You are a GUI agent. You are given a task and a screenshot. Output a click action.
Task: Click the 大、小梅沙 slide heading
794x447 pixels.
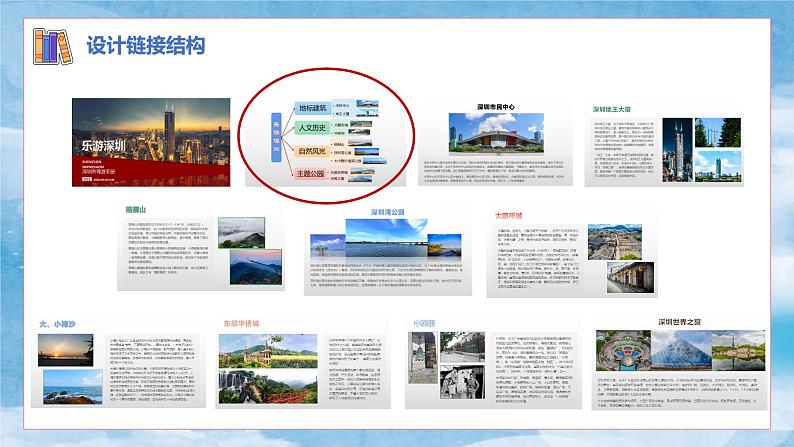[57, 324]
